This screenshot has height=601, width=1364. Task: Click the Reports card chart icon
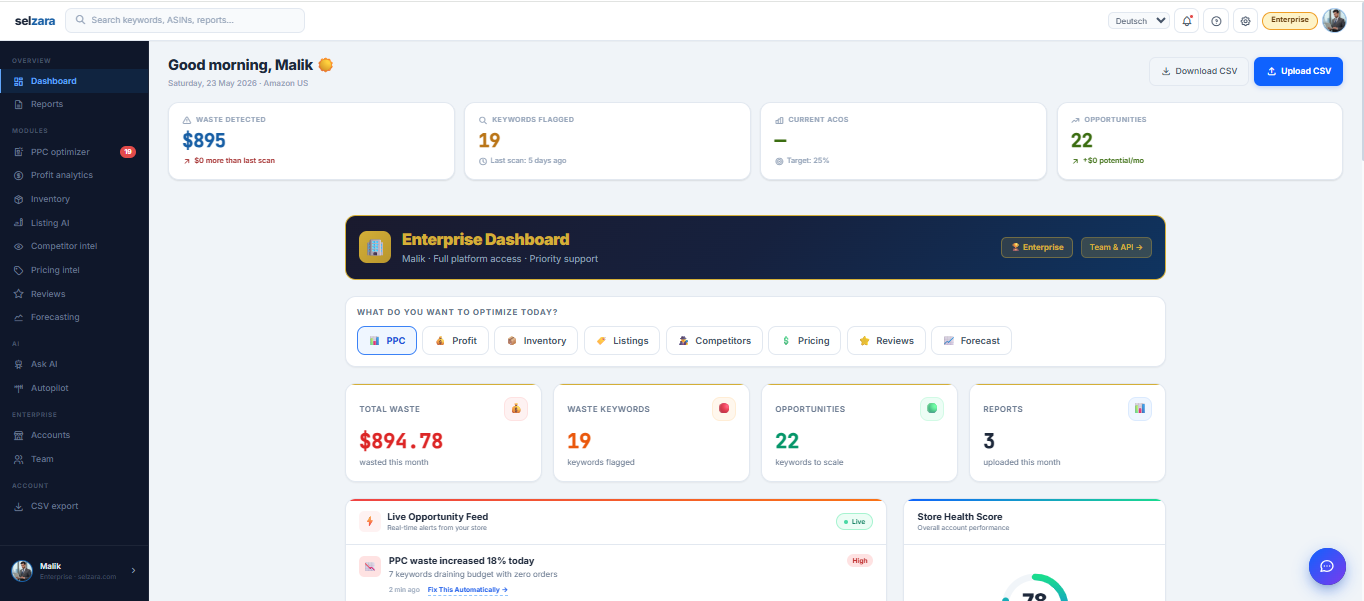1140,408
